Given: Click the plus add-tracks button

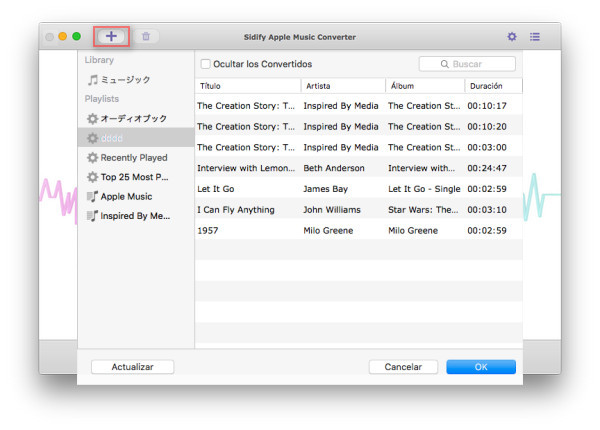Looking at the screenshot, I should 111,36.
